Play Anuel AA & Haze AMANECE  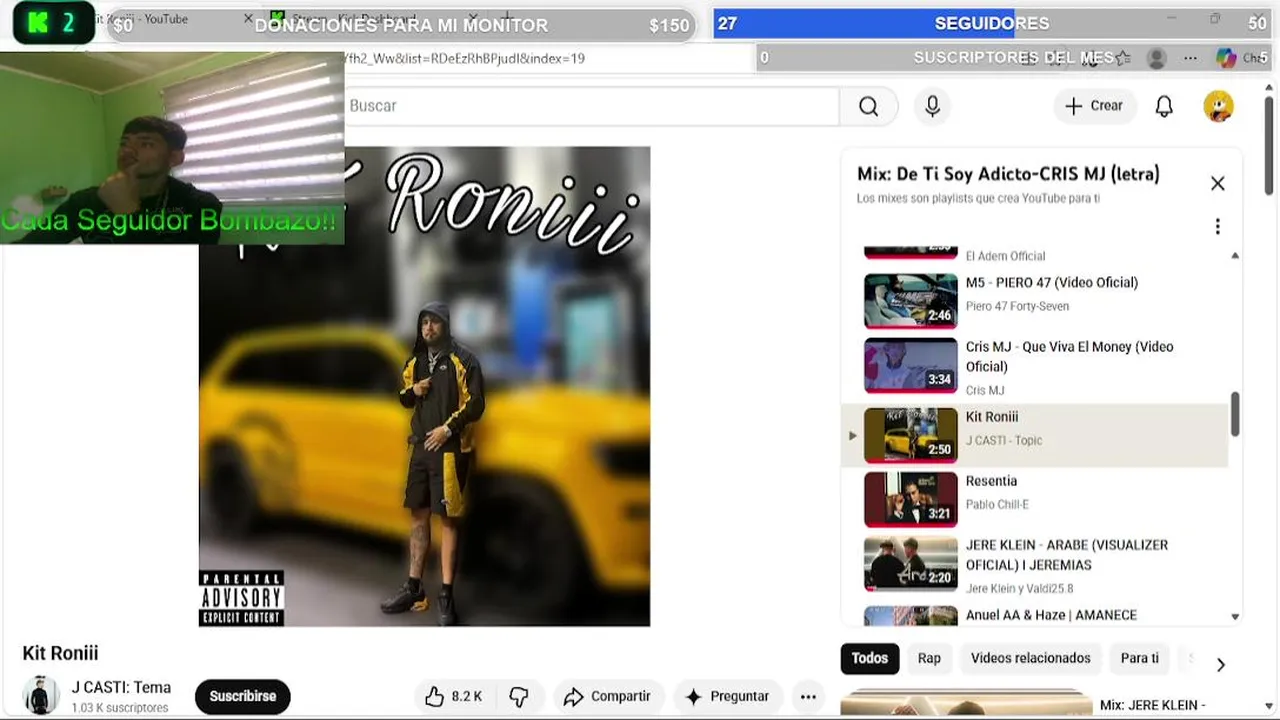point(1035,615)
